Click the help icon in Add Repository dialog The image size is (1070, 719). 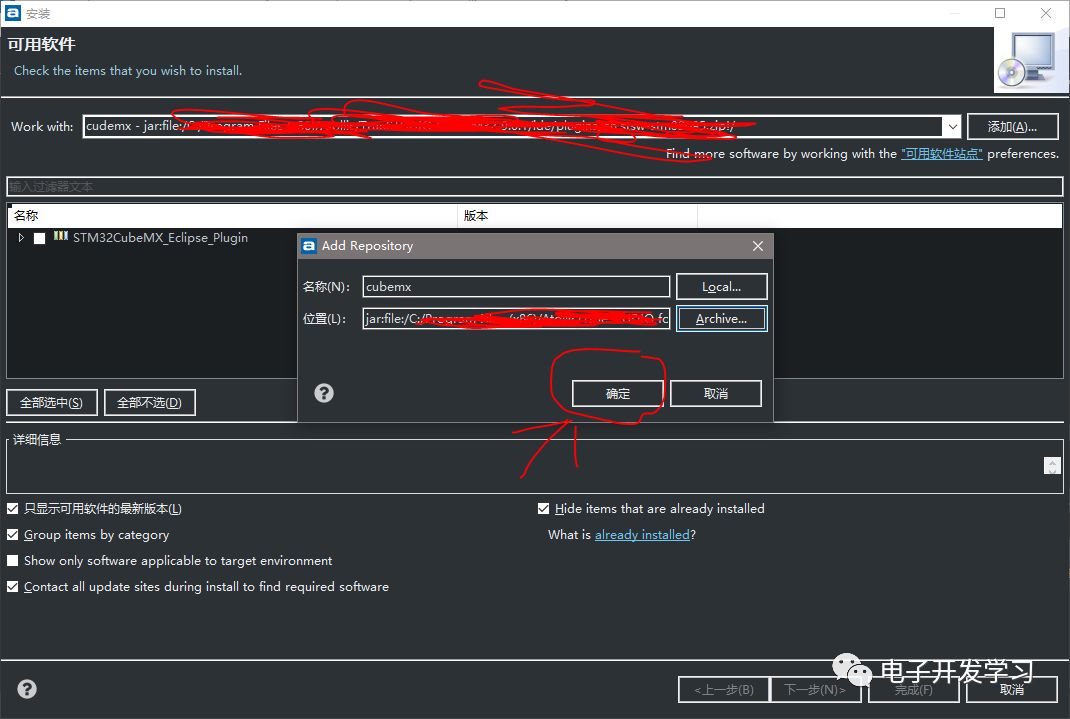point(324,393)
